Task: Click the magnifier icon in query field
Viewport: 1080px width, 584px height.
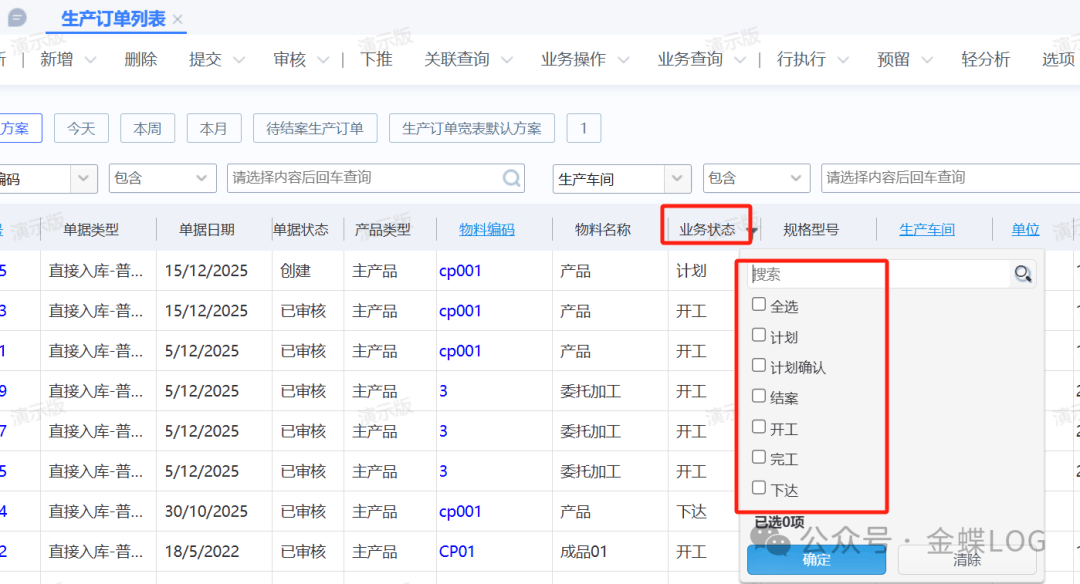Action: pos(512,178)
